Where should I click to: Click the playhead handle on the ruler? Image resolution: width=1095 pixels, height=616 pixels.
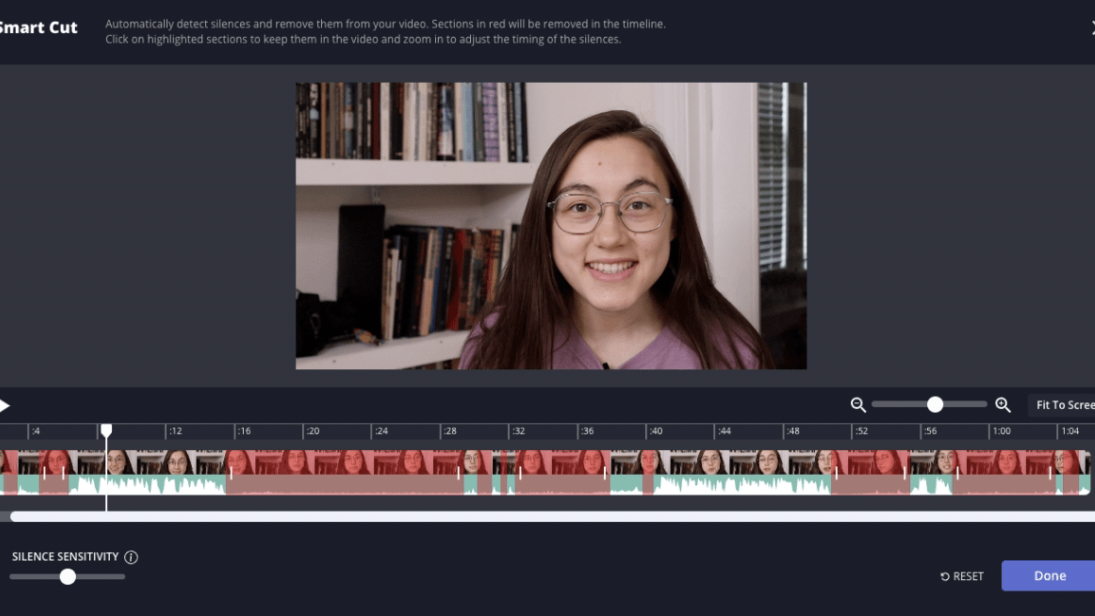click(x=106, y=430)
